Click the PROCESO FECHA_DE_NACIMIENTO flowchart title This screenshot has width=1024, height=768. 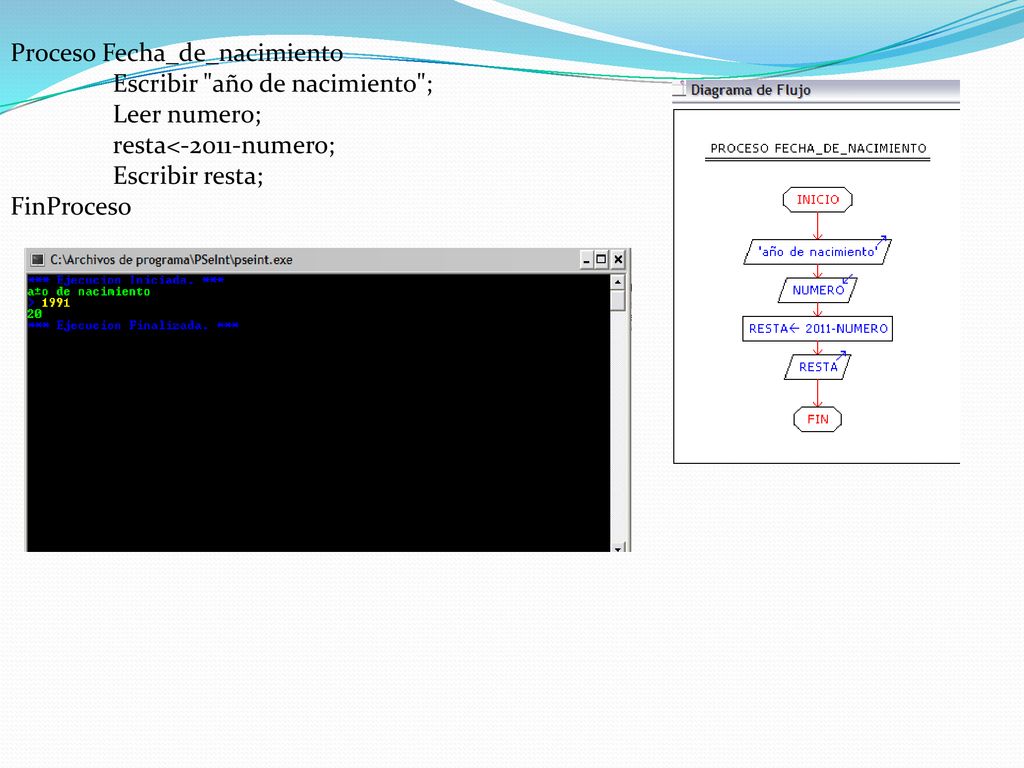(x=818, y=148)
